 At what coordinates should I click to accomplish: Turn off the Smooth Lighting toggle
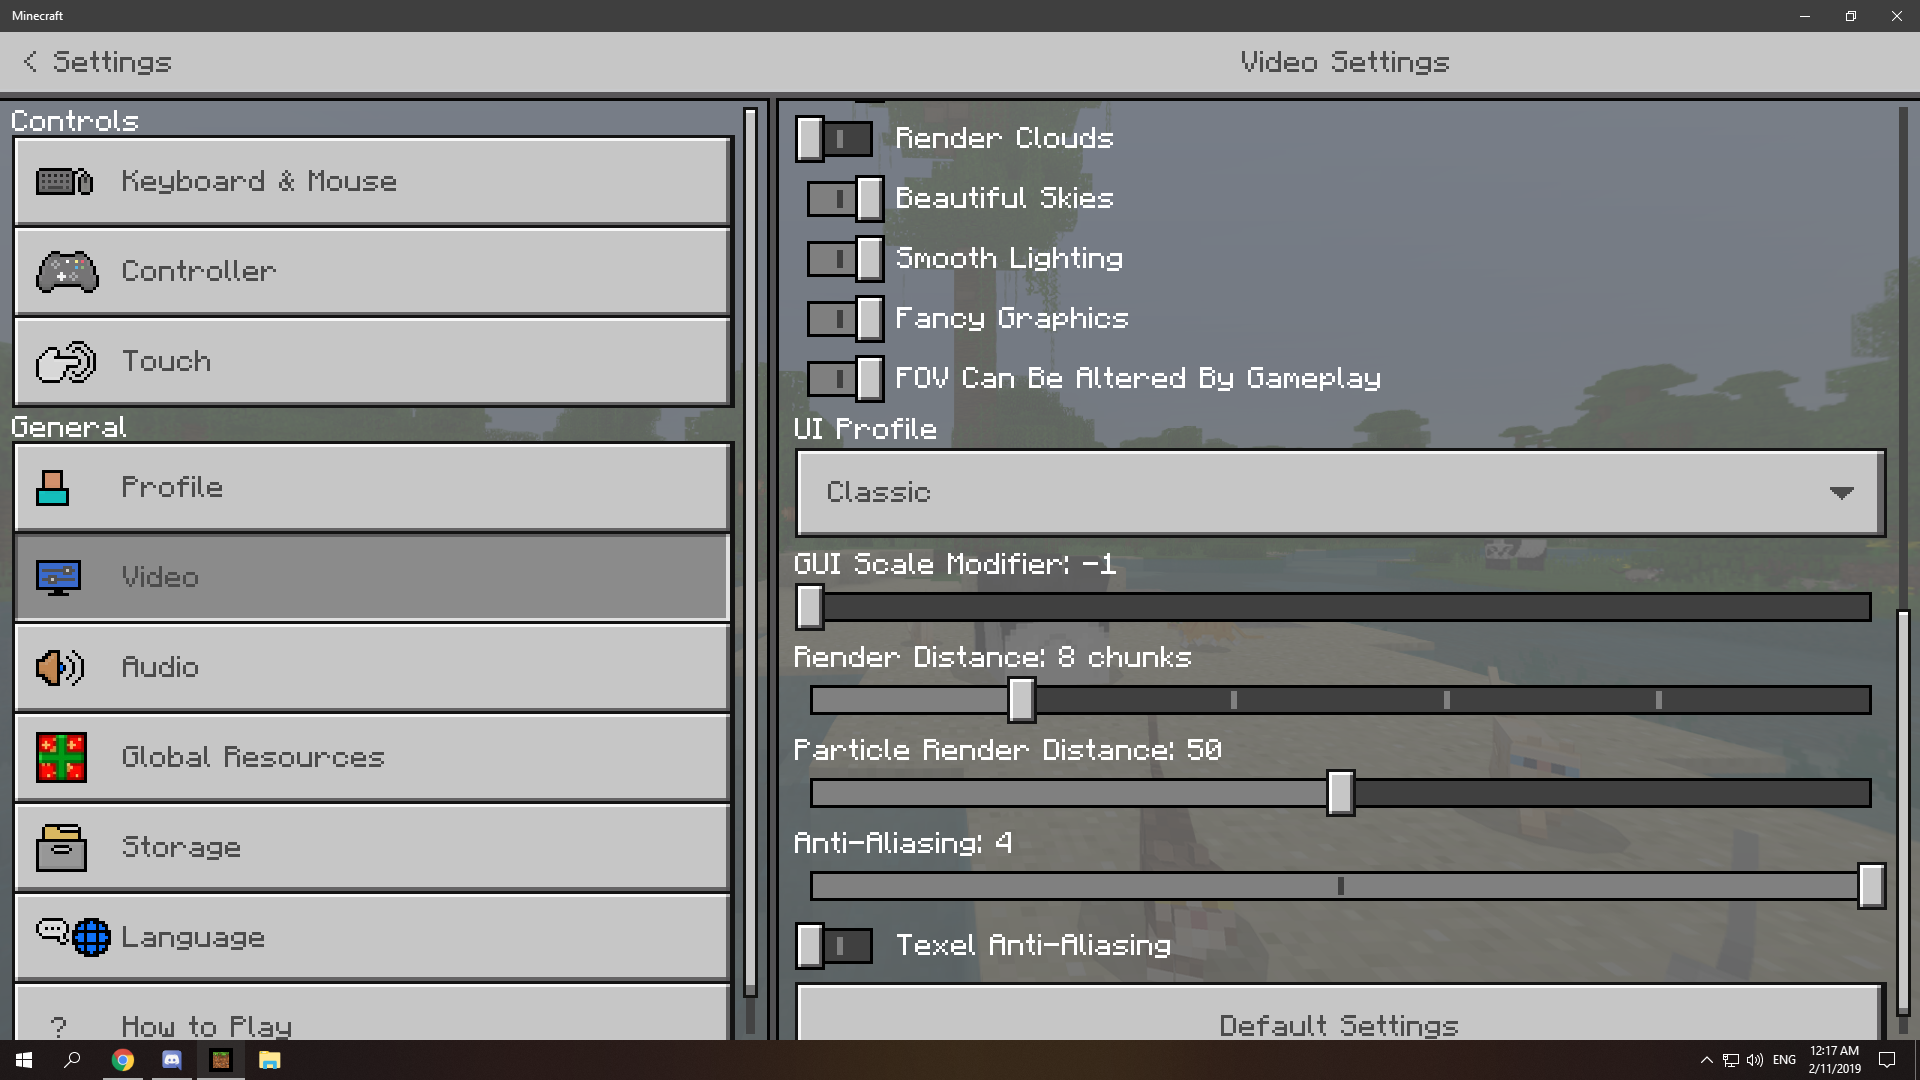click(845, 259)
